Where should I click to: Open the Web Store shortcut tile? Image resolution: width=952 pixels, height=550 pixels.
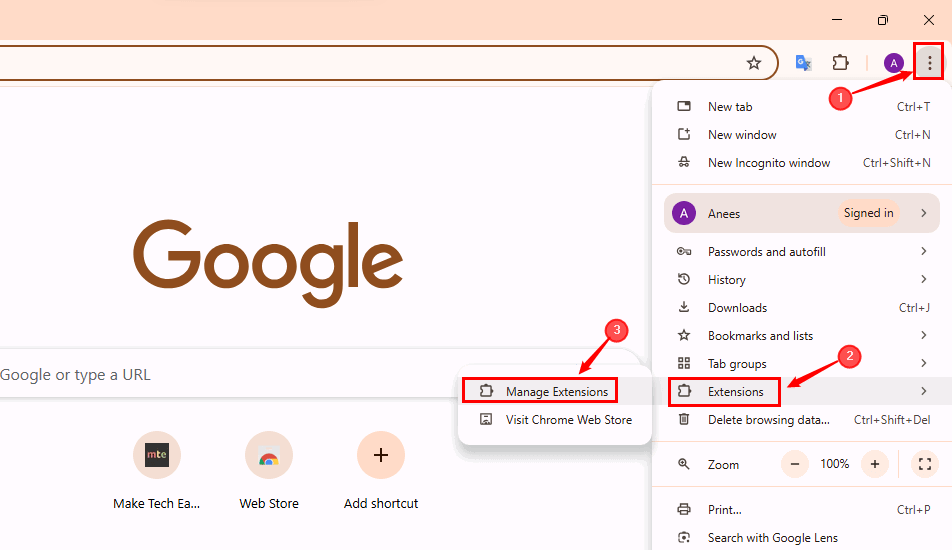pyautogui.click(x=269, y=470)
